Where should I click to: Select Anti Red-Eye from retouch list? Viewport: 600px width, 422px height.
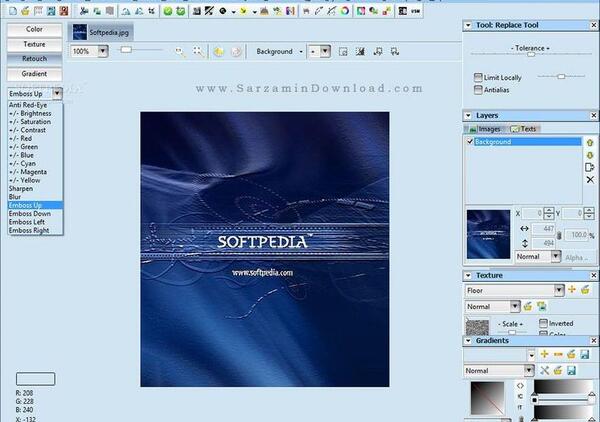(x=35, y=105)
